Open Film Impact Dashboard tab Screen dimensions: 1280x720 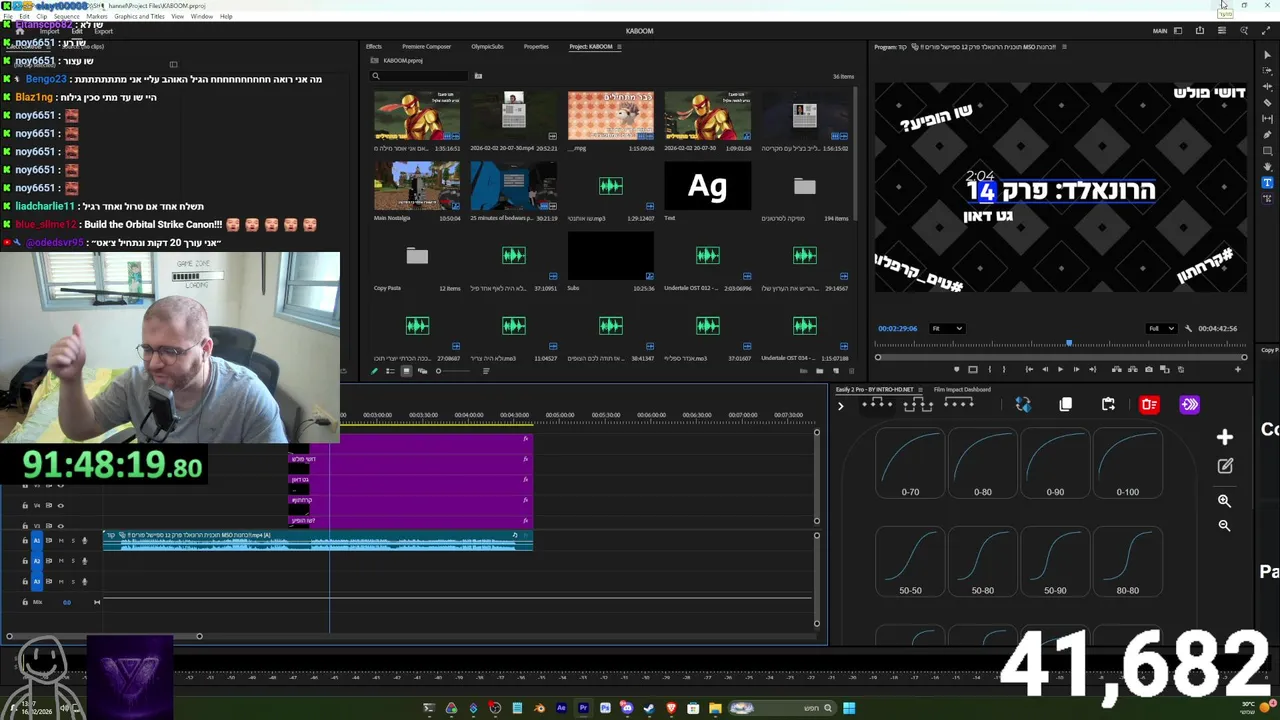point(962,390)
